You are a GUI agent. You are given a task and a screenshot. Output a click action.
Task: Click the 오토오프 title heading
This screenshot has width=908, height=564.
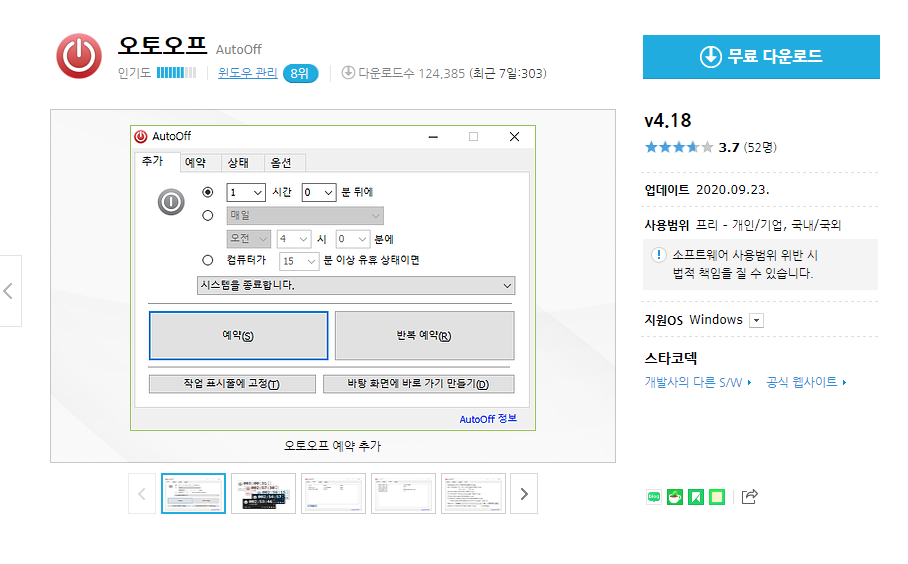pos(162,45)
